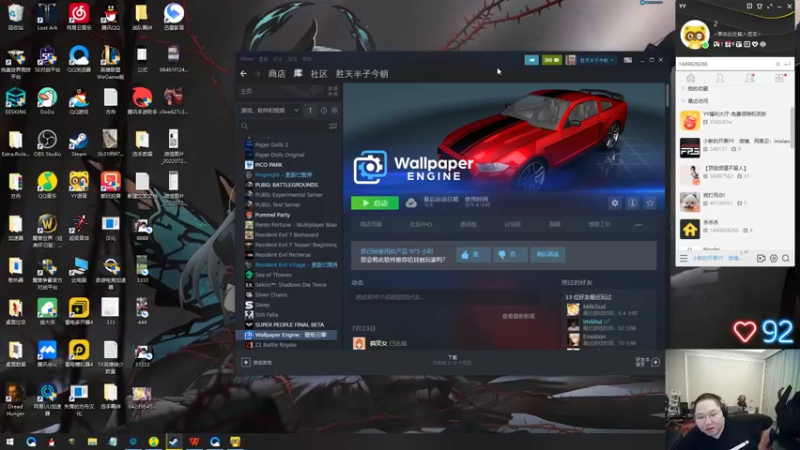Open Steam desktop shortcut icon
800x450 pixels.
click(x=79, y=143)
